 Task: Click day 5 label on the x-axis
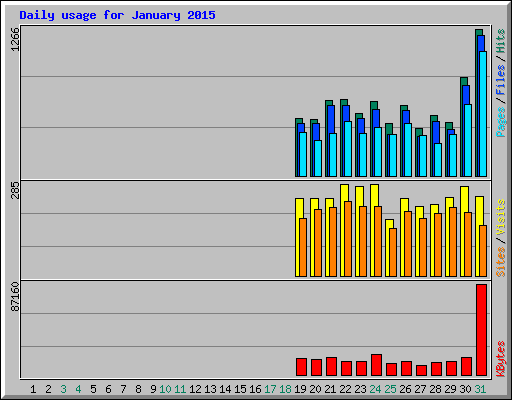pyautogui.click(x=93, y=389)
